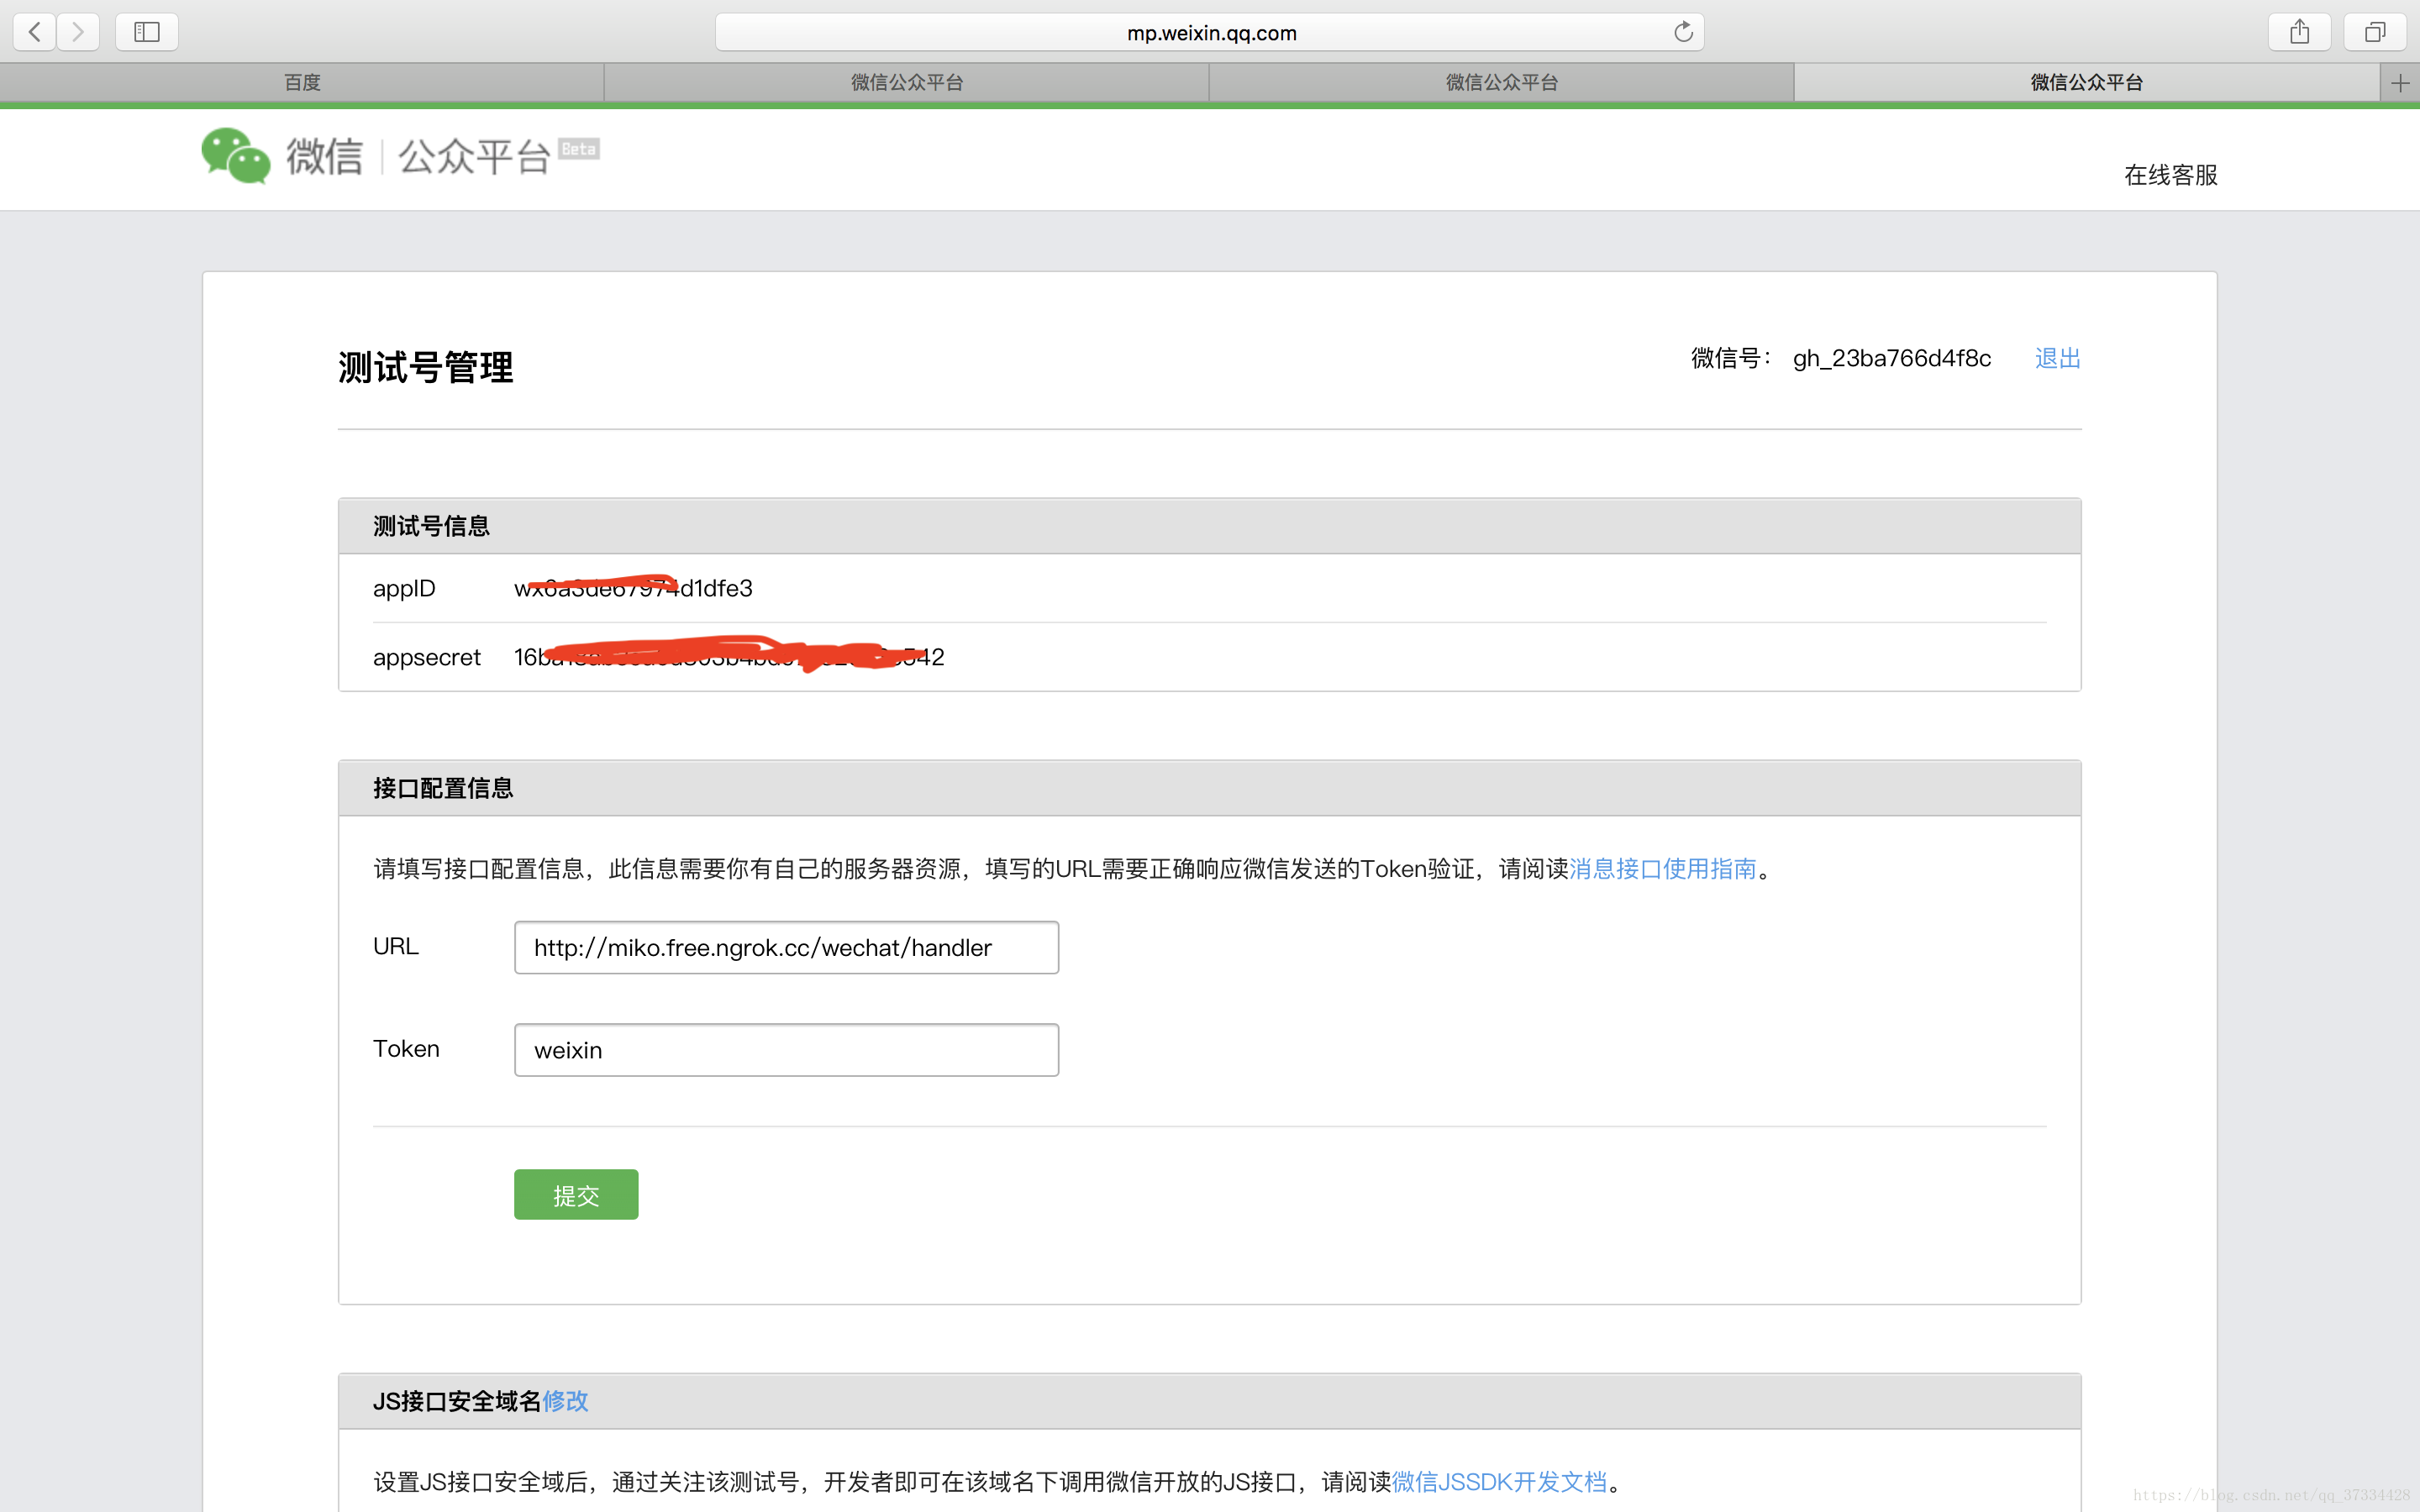Click the Token label

coord(406,1049)
